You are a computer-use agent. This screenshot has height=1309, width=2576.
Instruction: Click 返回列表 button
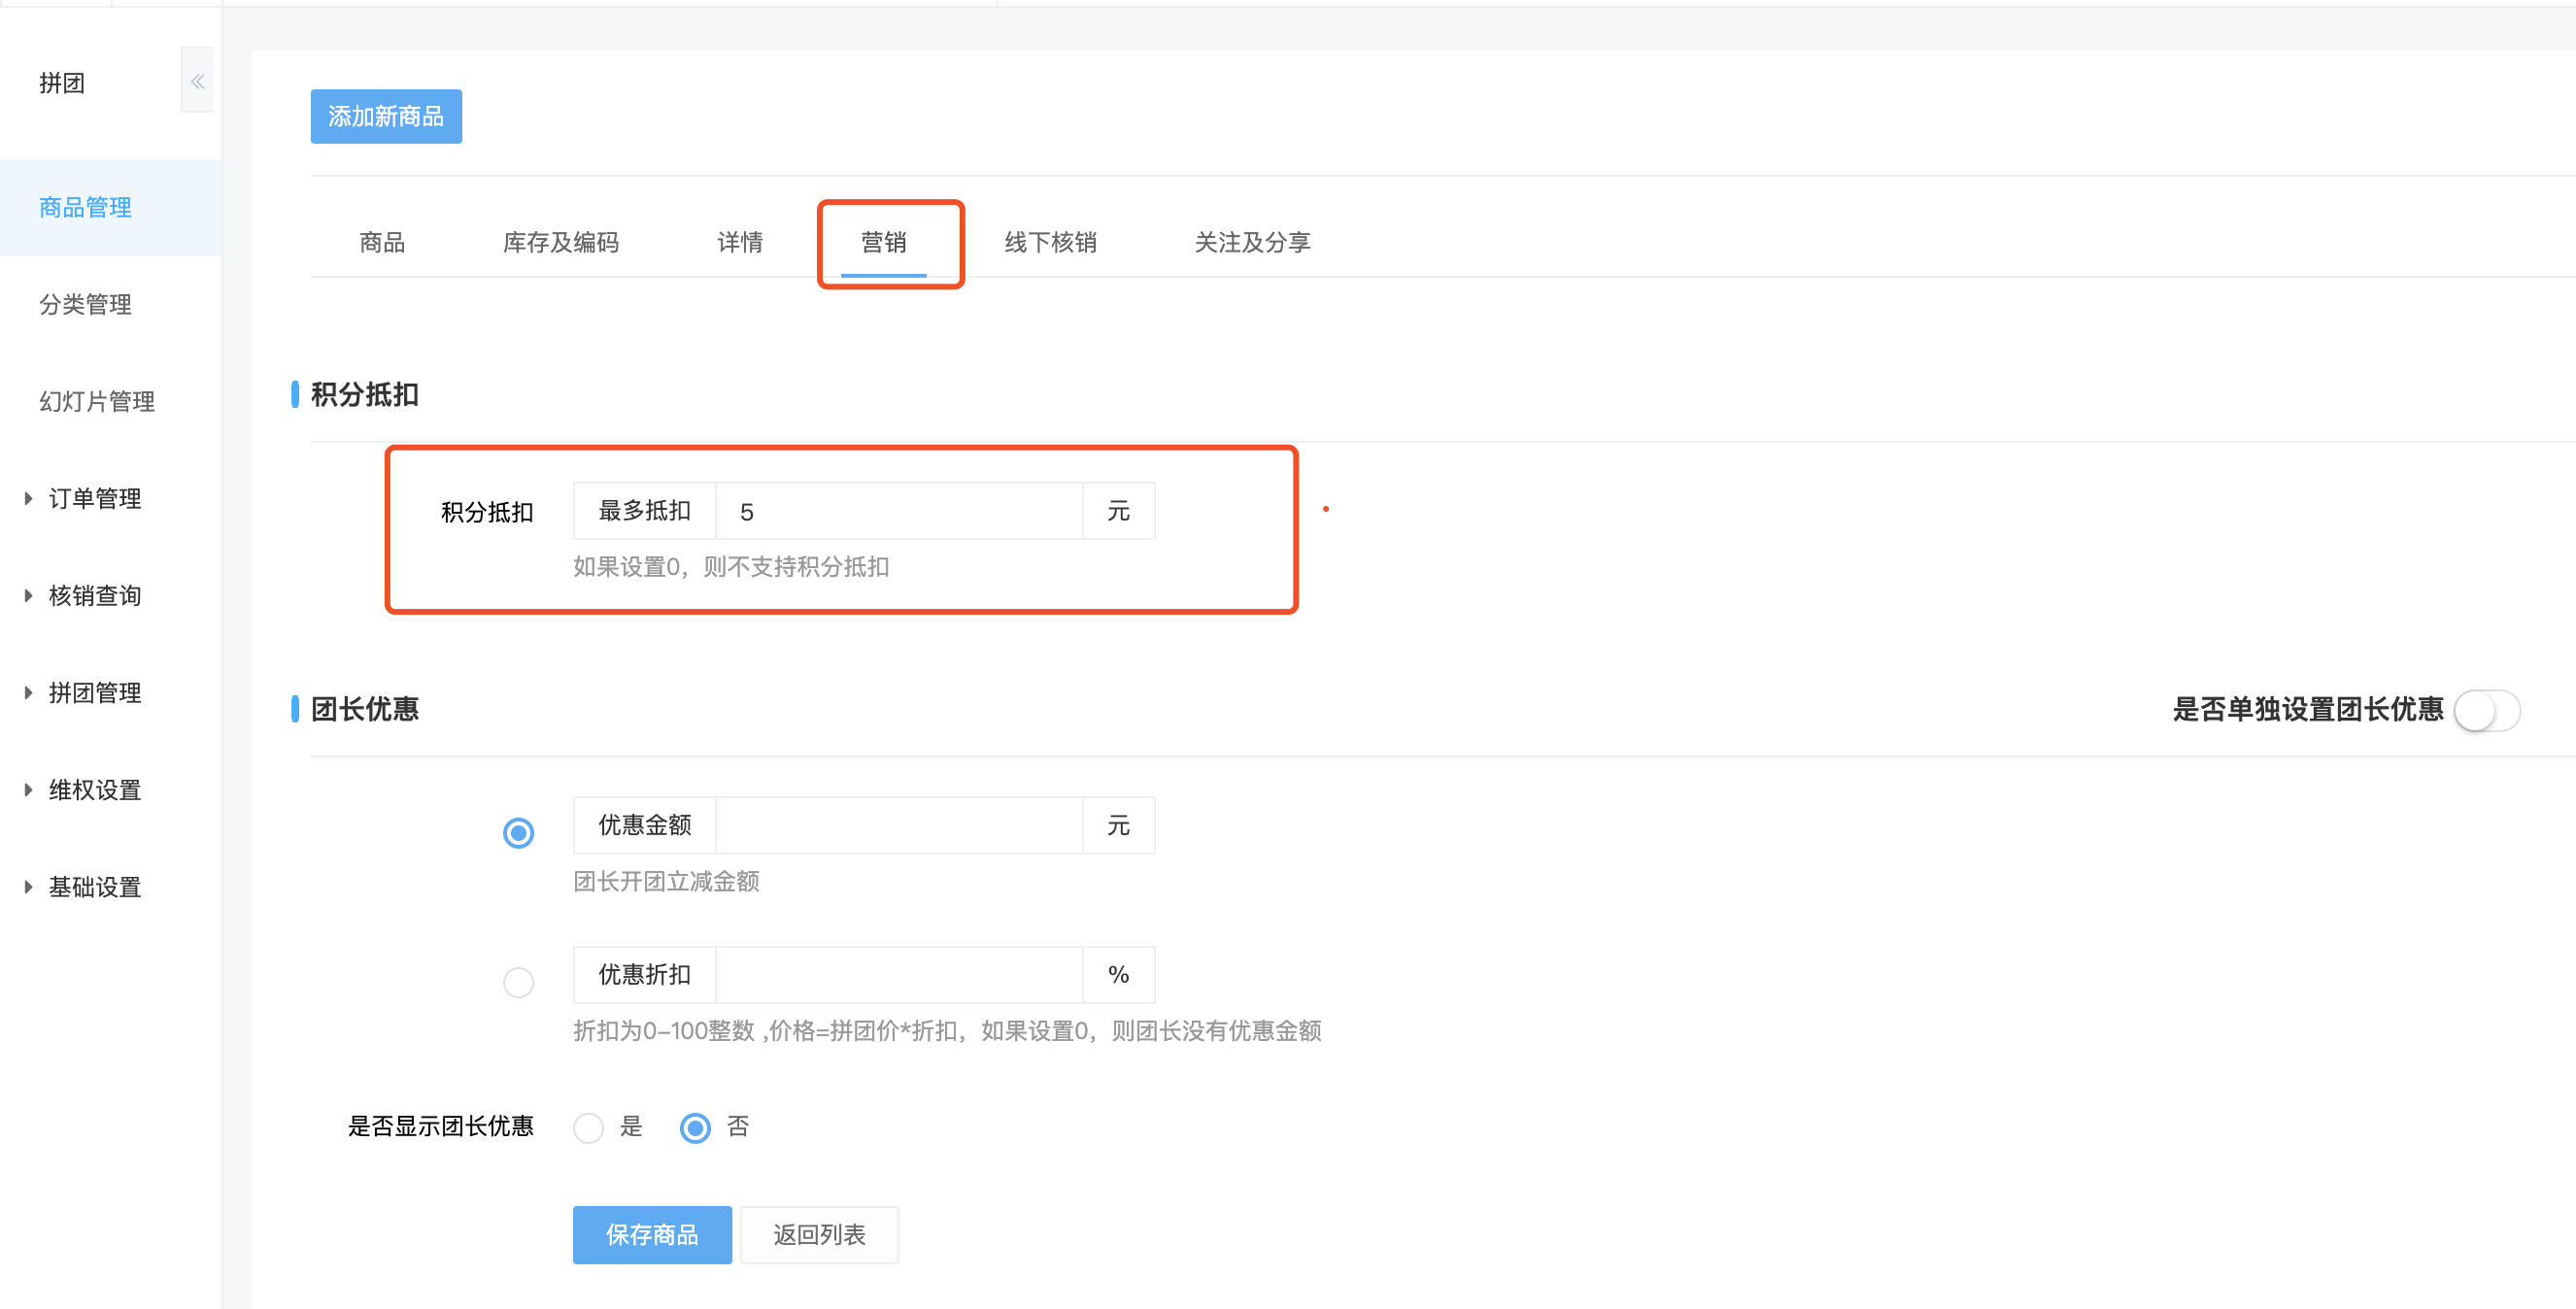coord(819,1234)
